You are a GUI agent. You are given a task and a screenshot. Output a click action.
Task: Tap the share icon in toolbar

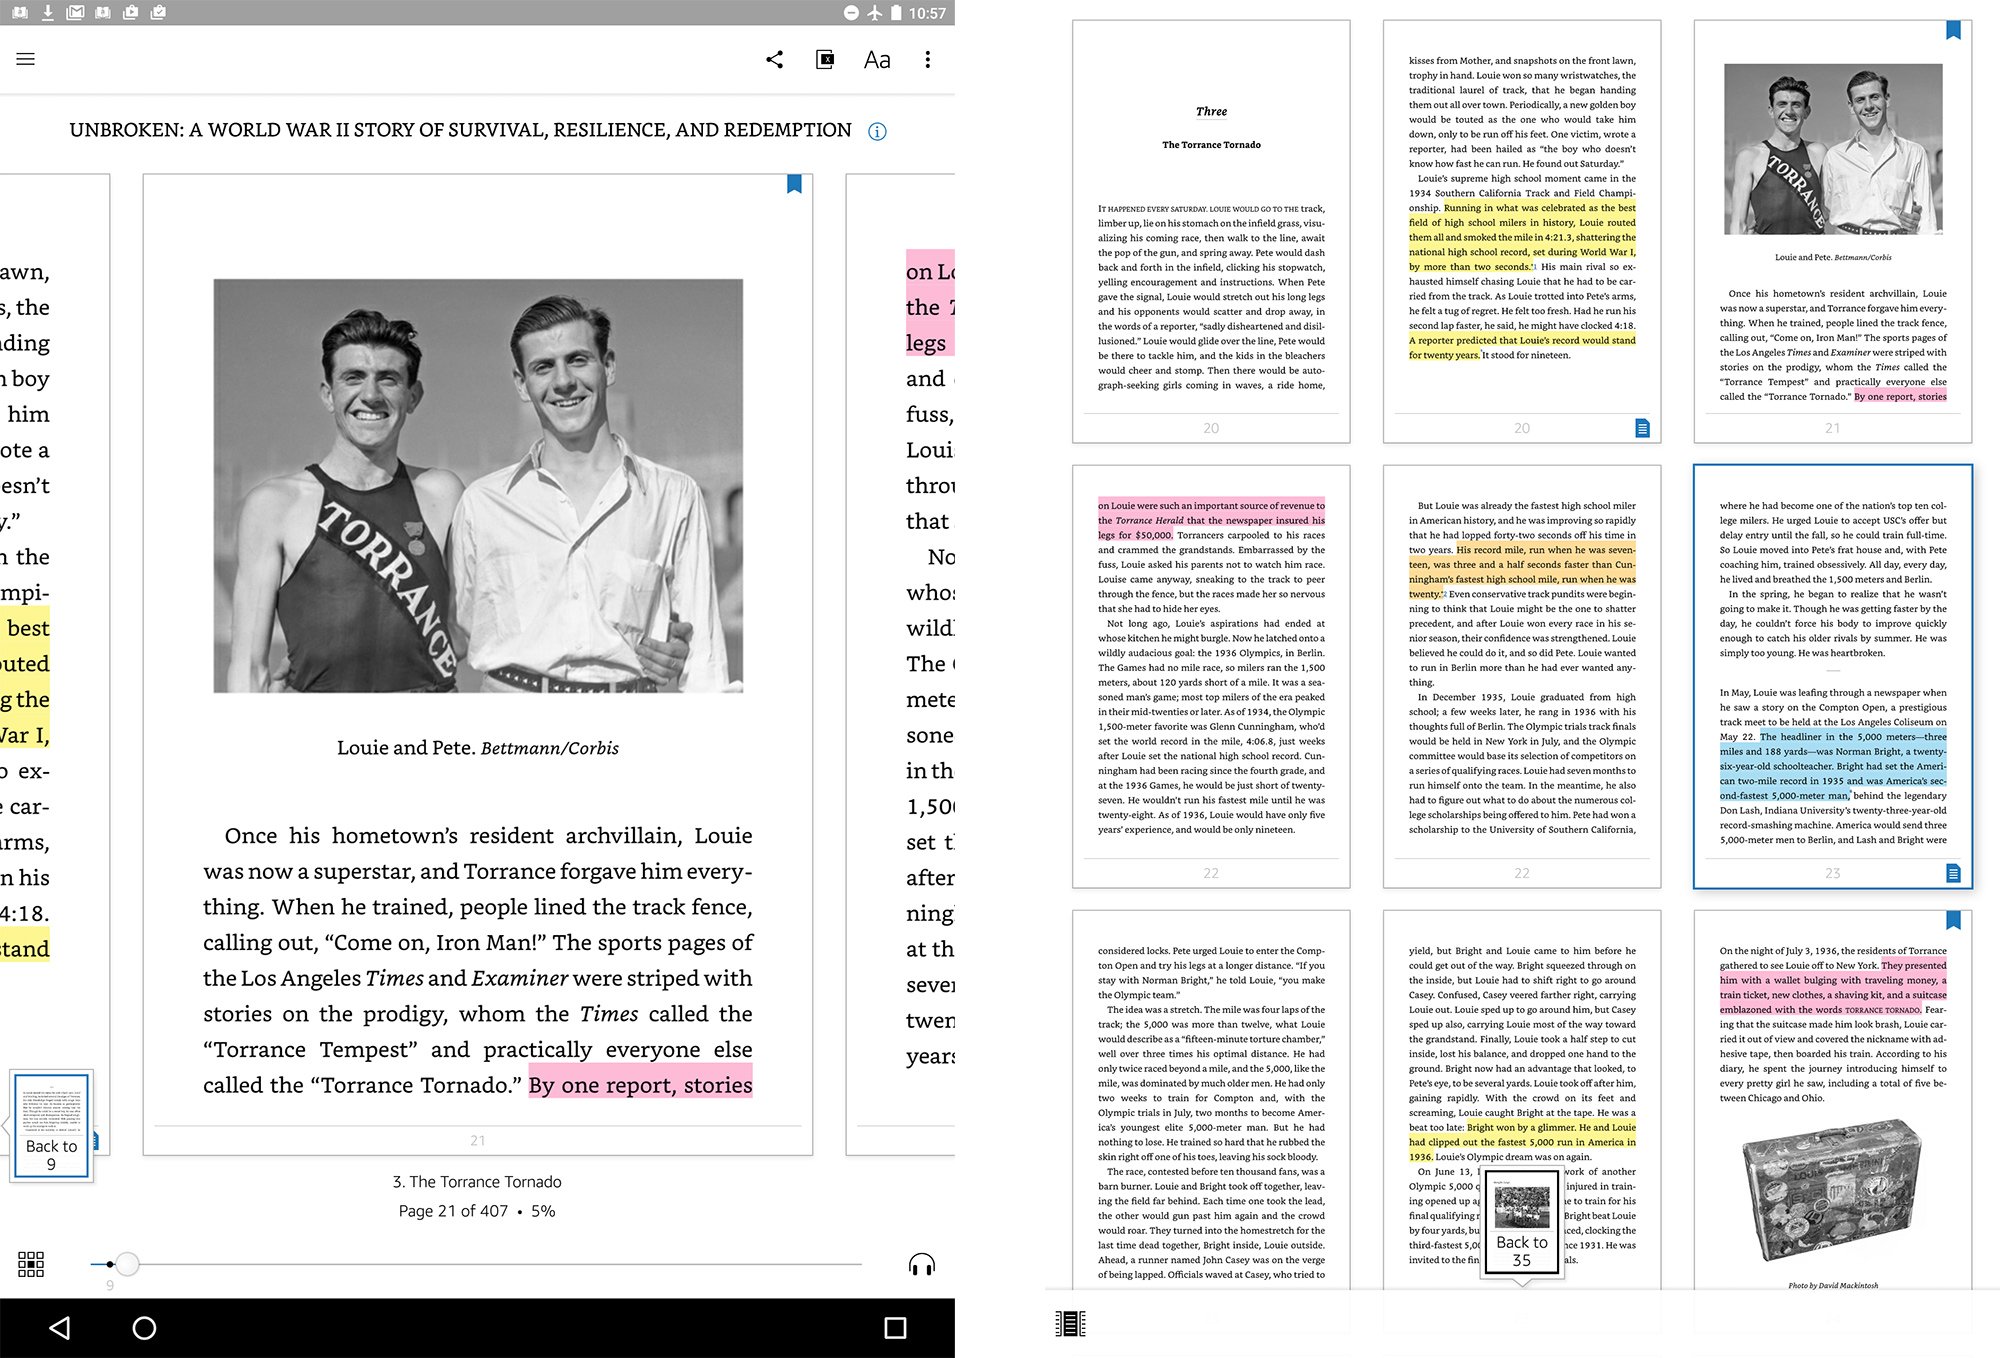pyautogui.click(x=774, y=59)
